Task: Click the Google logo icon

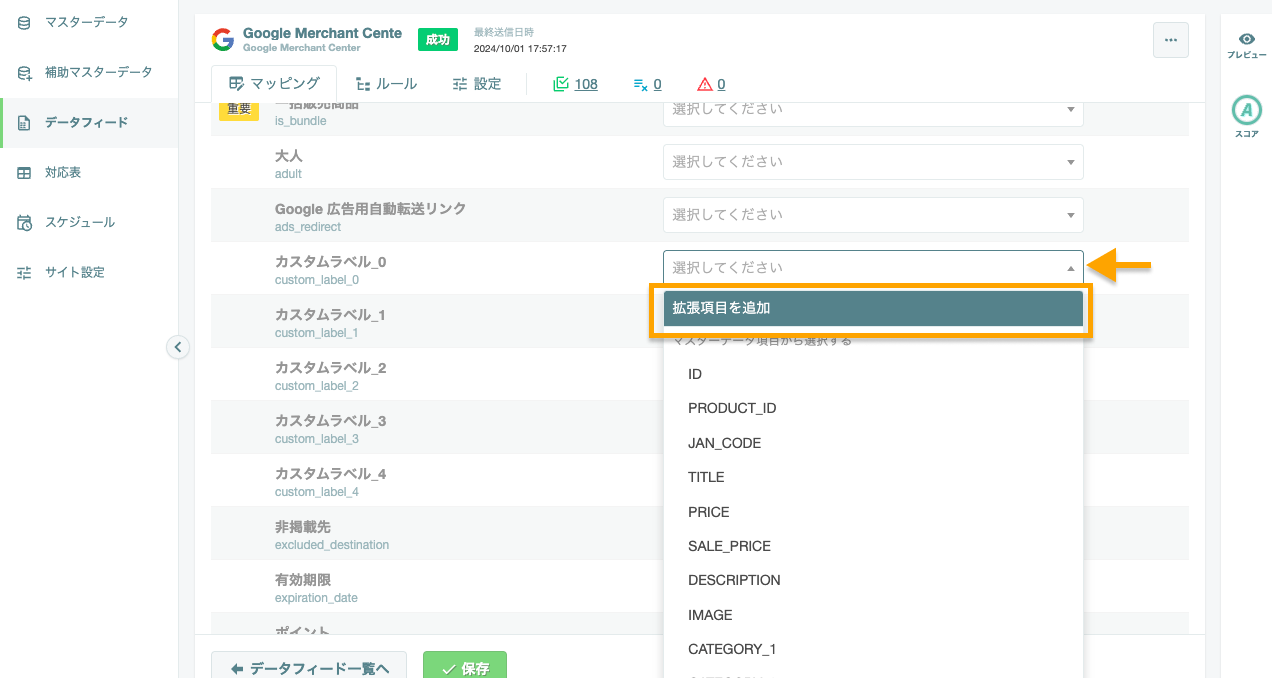Action: pos(223,39)
